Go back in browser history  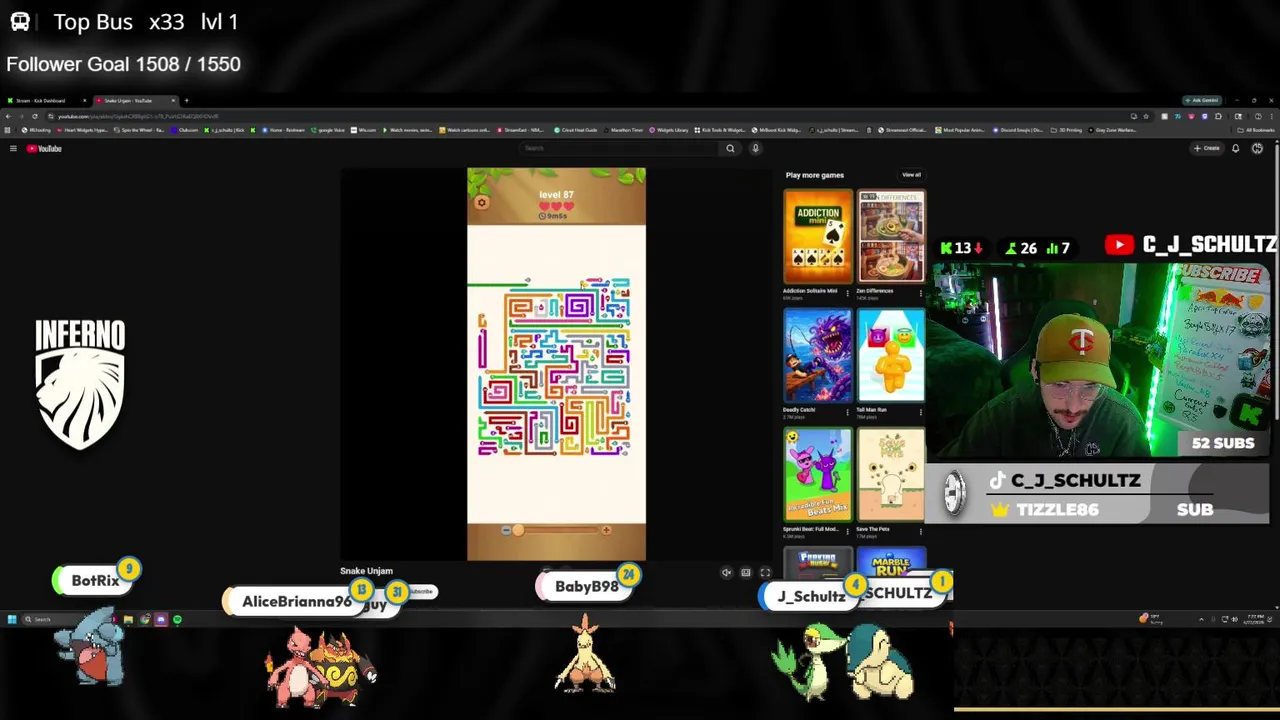point(8,116)
